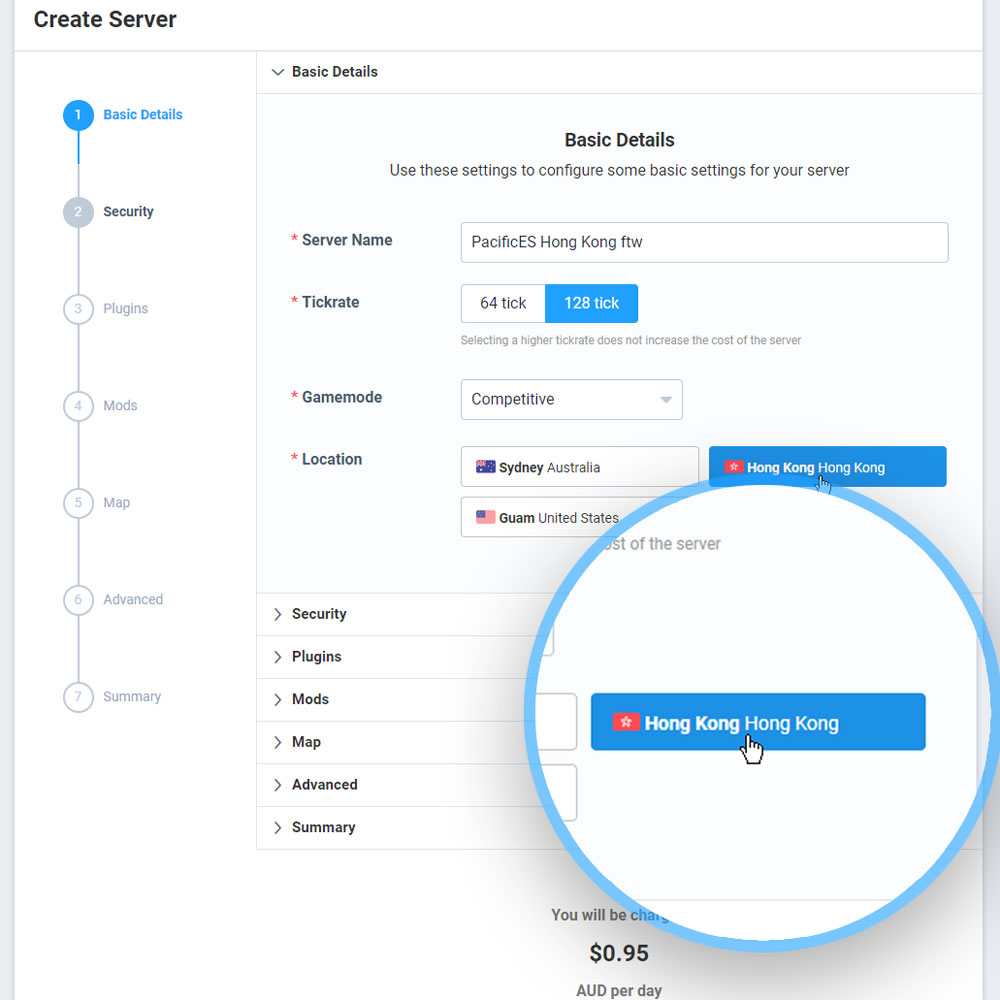The image size is (1000, 1000).
Task: Open Advanced step label in sidebar
Action: pyautogui.click(x=133, y=599)
